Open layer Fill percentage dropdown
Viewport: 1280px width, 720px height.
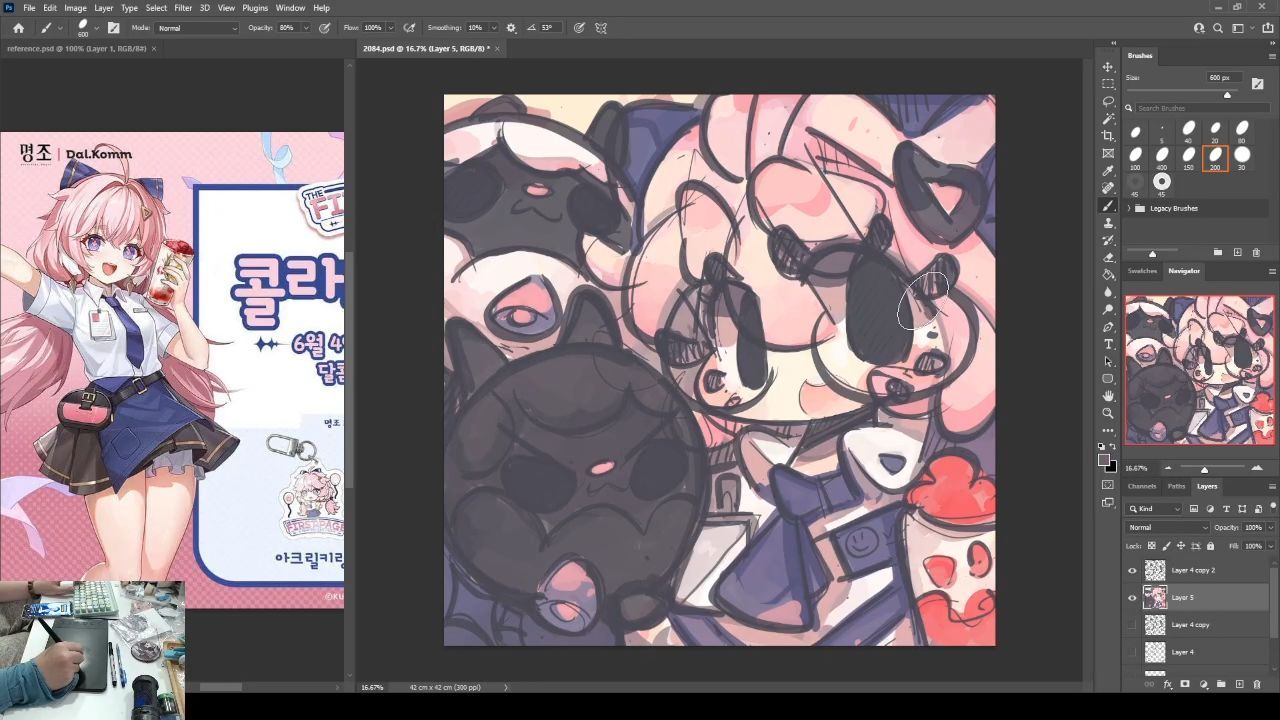coord(1271,546)
